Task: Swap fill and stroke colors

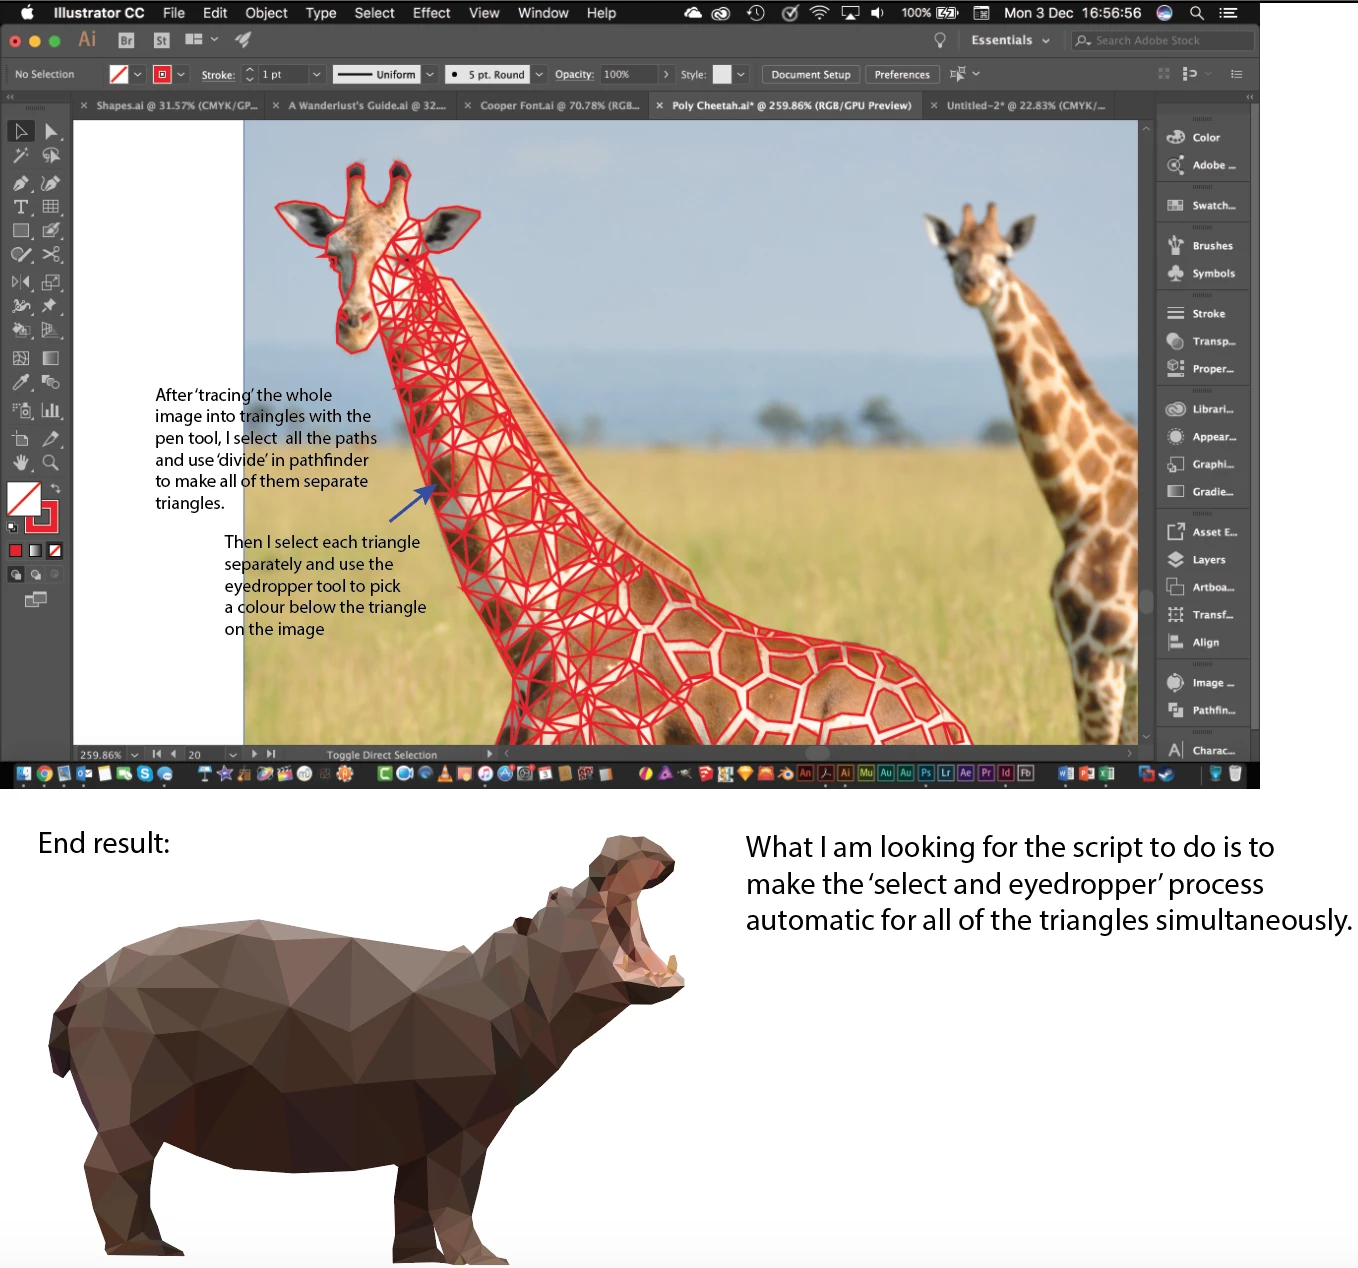Action: 56,489
